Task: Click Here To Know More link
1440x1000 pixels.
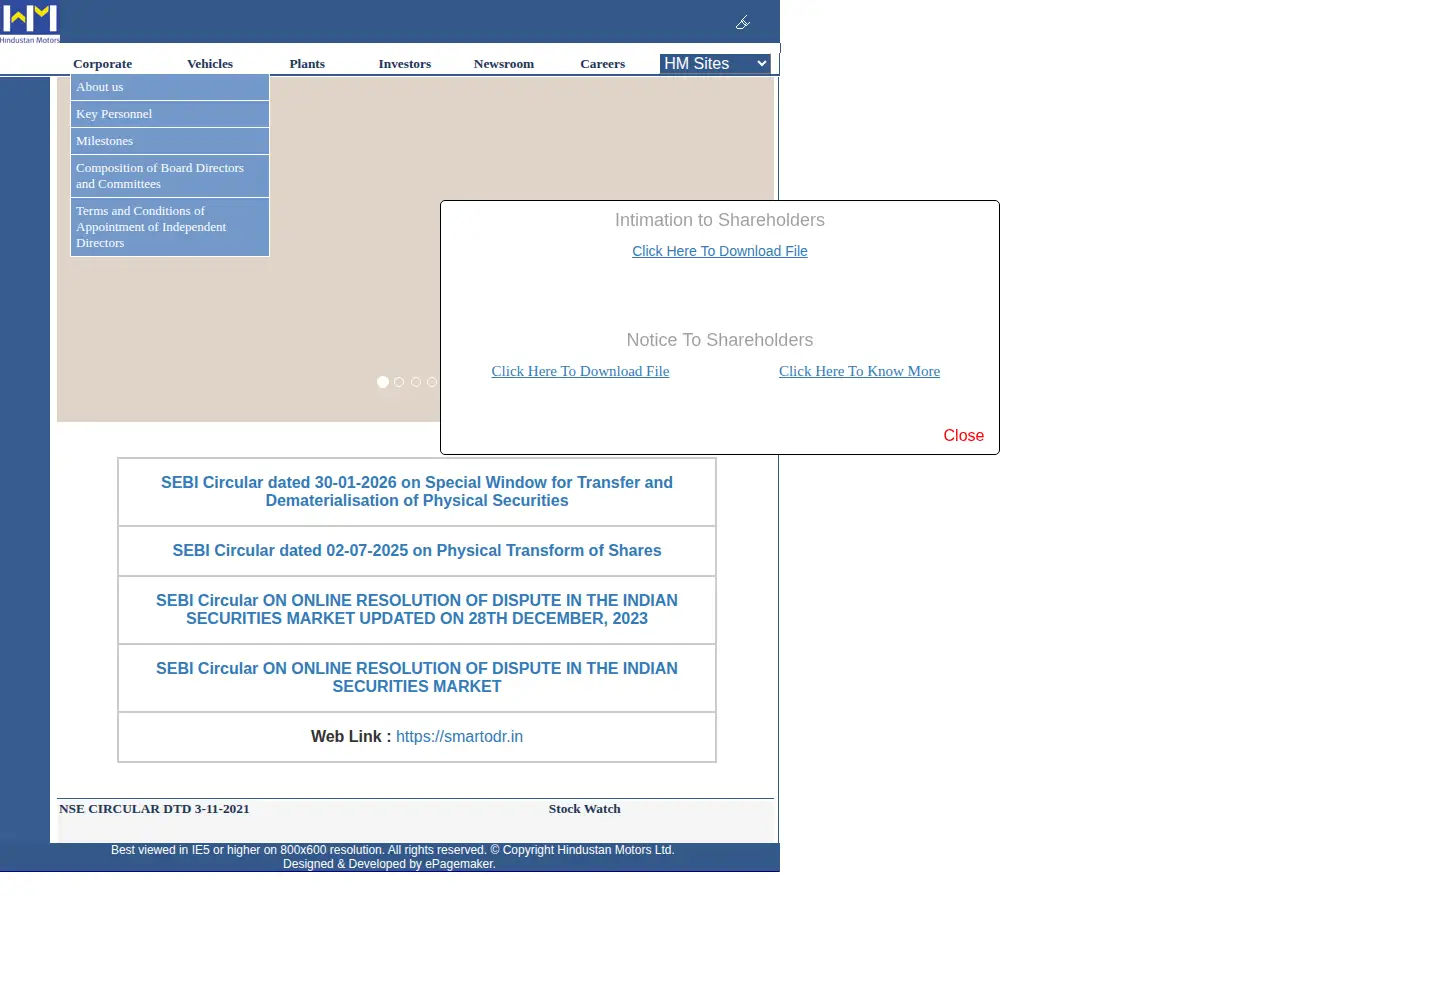Action: [860, 371]
